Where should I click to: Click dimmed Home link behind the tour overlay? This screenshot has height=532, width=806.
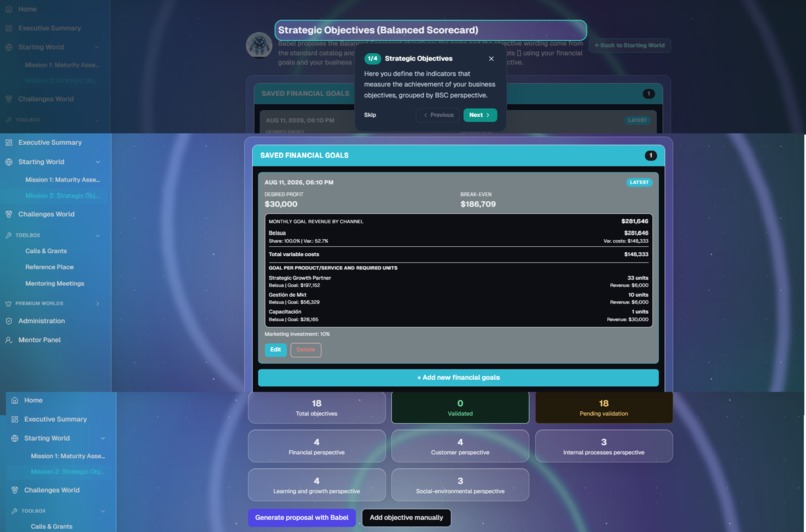point(27,9)
